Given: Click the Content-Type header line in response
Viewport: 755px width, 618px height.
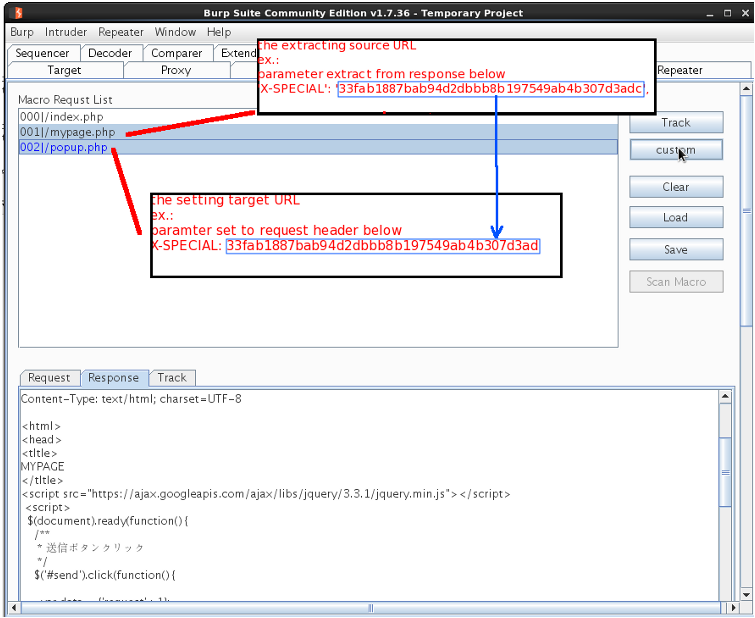Looking at the screenshot, I should 131,399.
